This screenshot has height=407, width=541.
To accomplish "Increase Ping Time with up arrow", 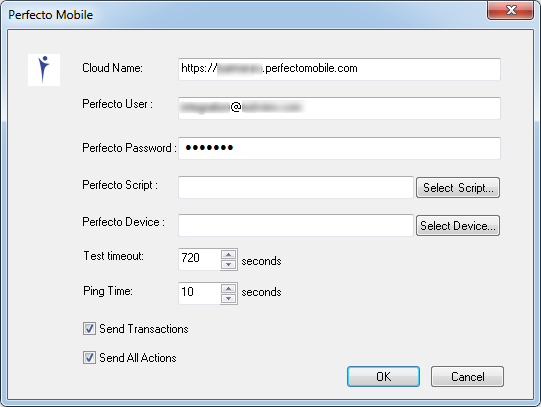I will (228, 288).
